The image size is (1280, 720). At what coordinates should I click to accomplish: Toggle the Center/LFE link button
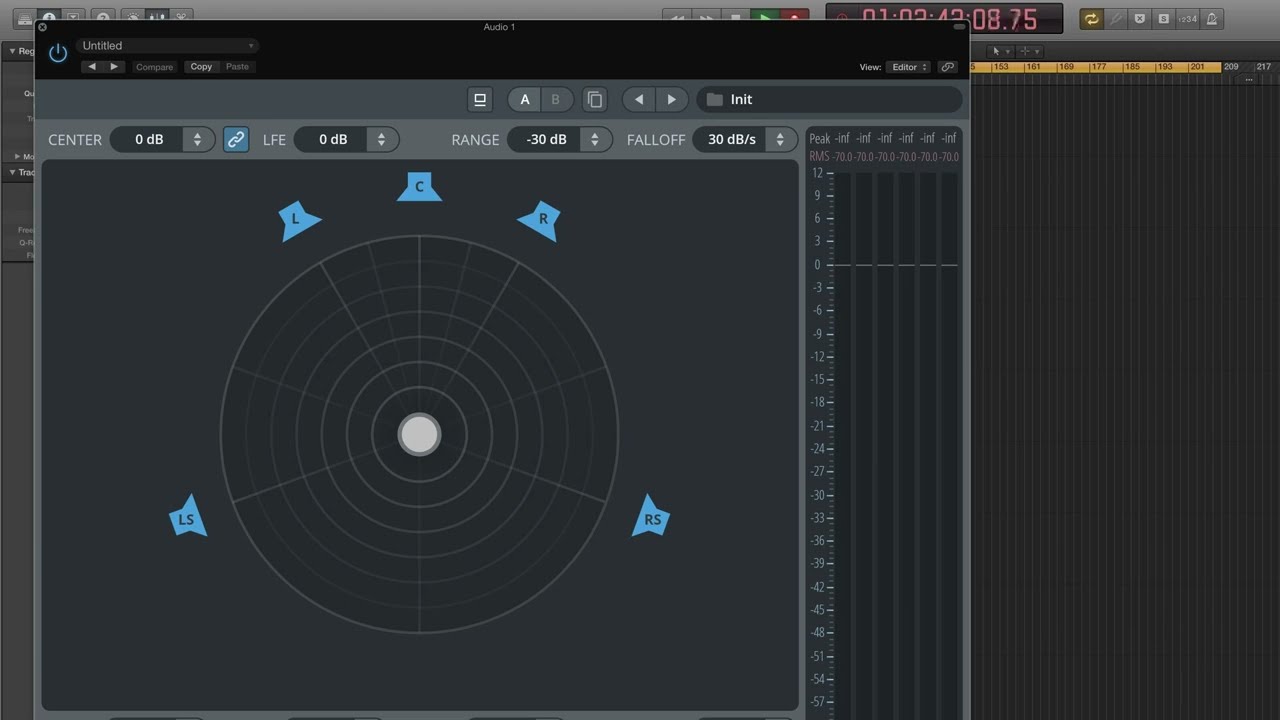tap(236, 140)
